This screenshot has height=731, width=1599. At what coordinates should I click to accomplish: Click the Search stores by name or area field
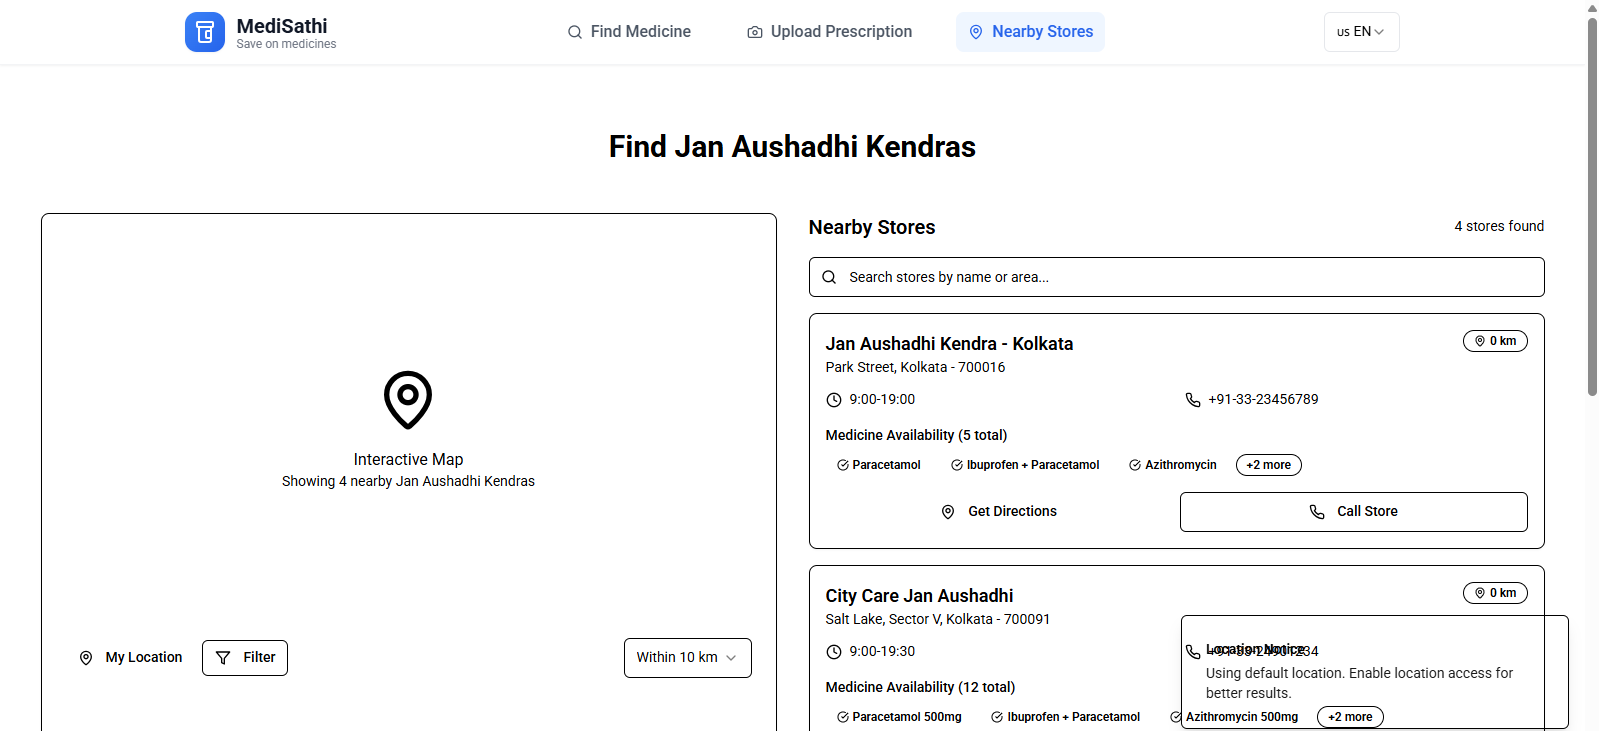(1177, 277)
